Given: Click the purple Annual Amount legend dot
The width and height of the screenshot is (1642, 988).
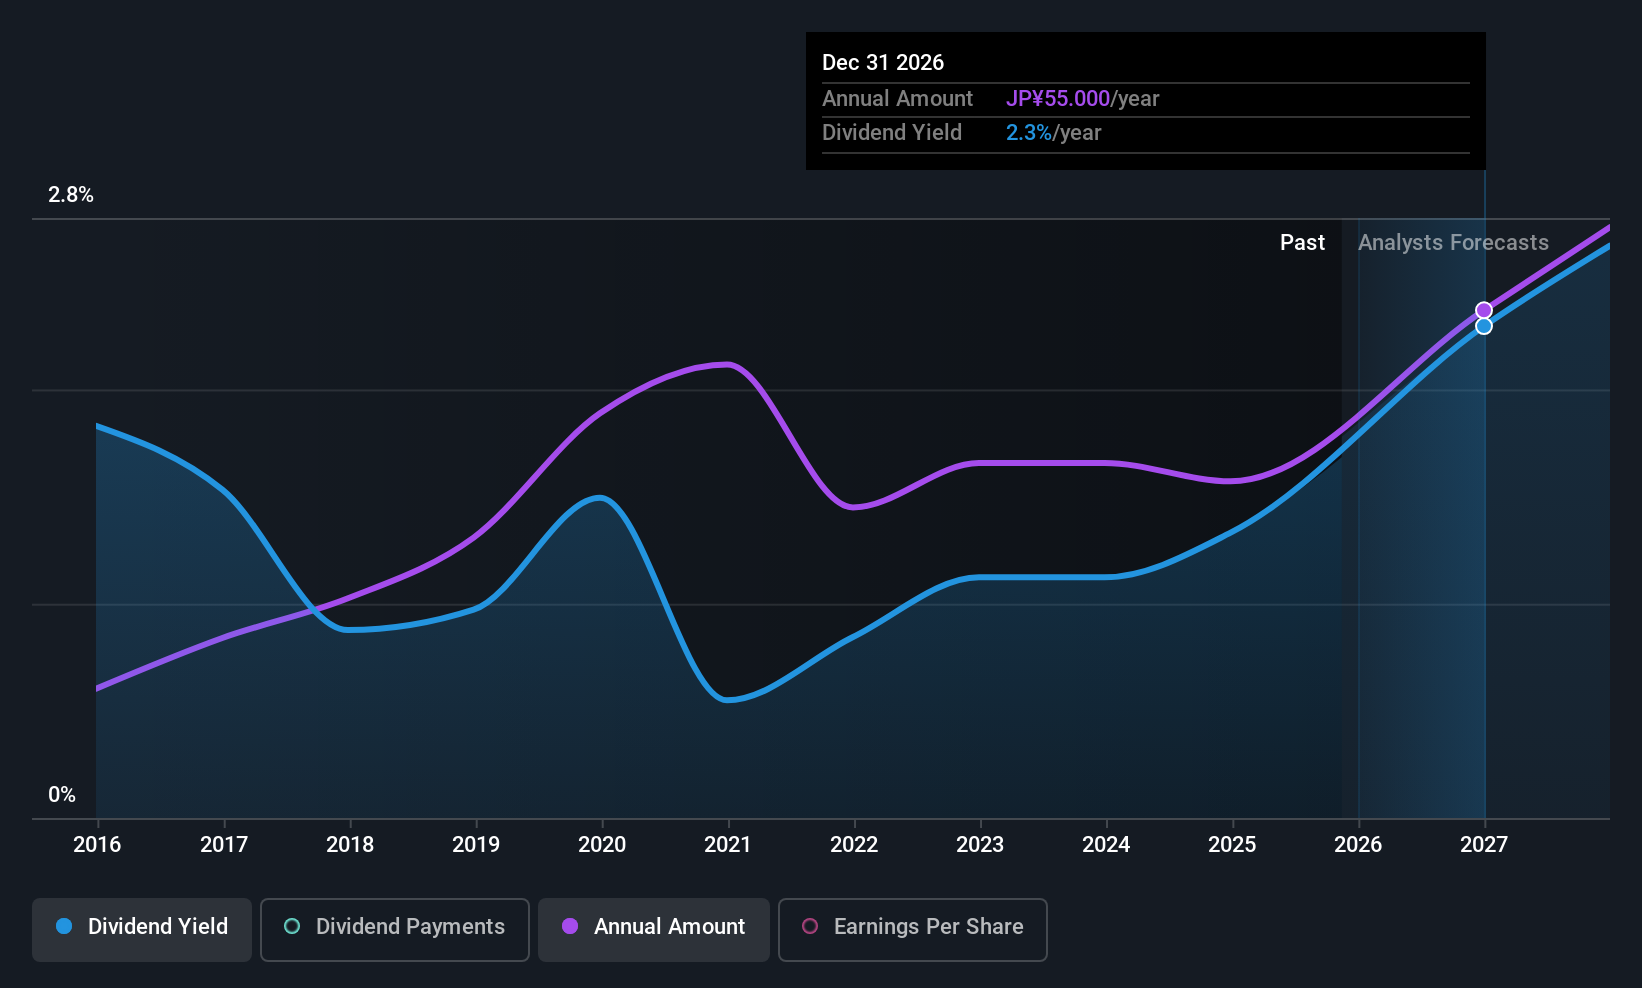Looking at the screenshot, I should pos(570,927).
